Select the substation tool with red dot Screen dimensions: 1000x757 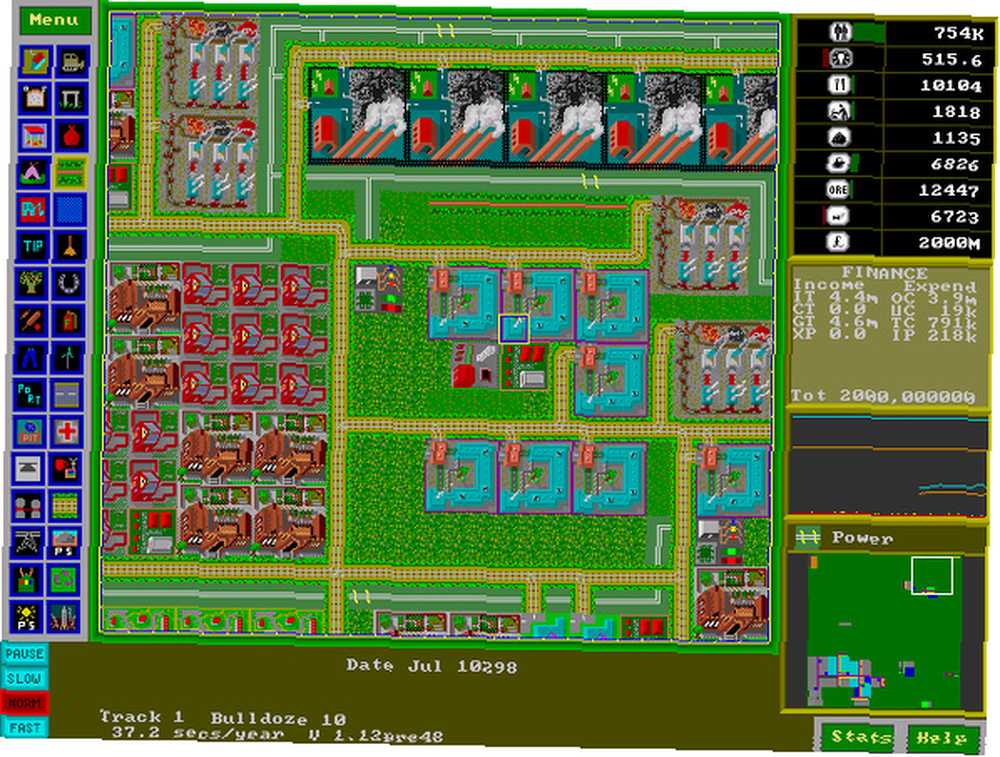coord(66,469)
